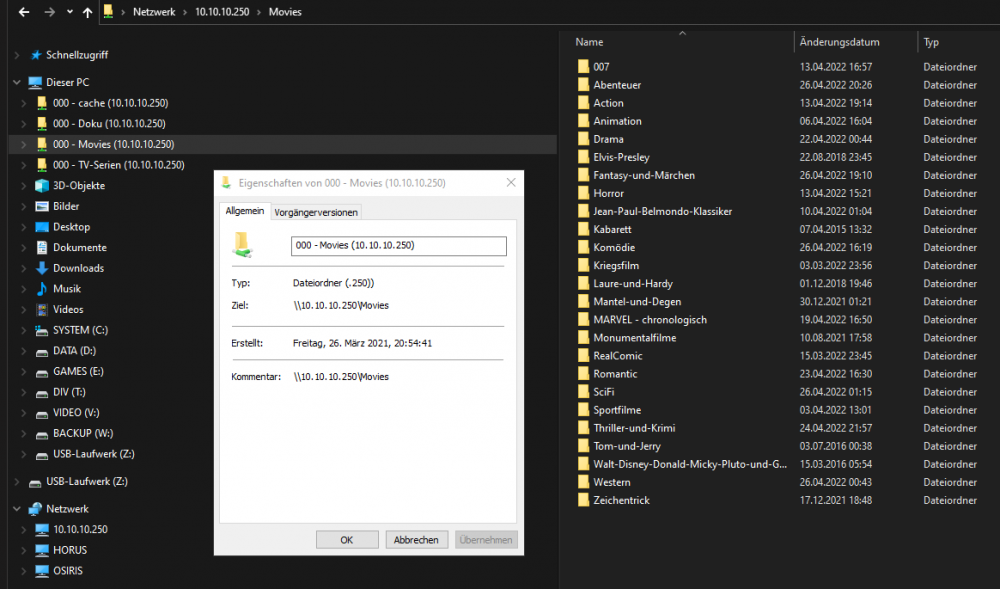
Task: Click the 000 - TV-Serien network drive icon
Action: 42,165
